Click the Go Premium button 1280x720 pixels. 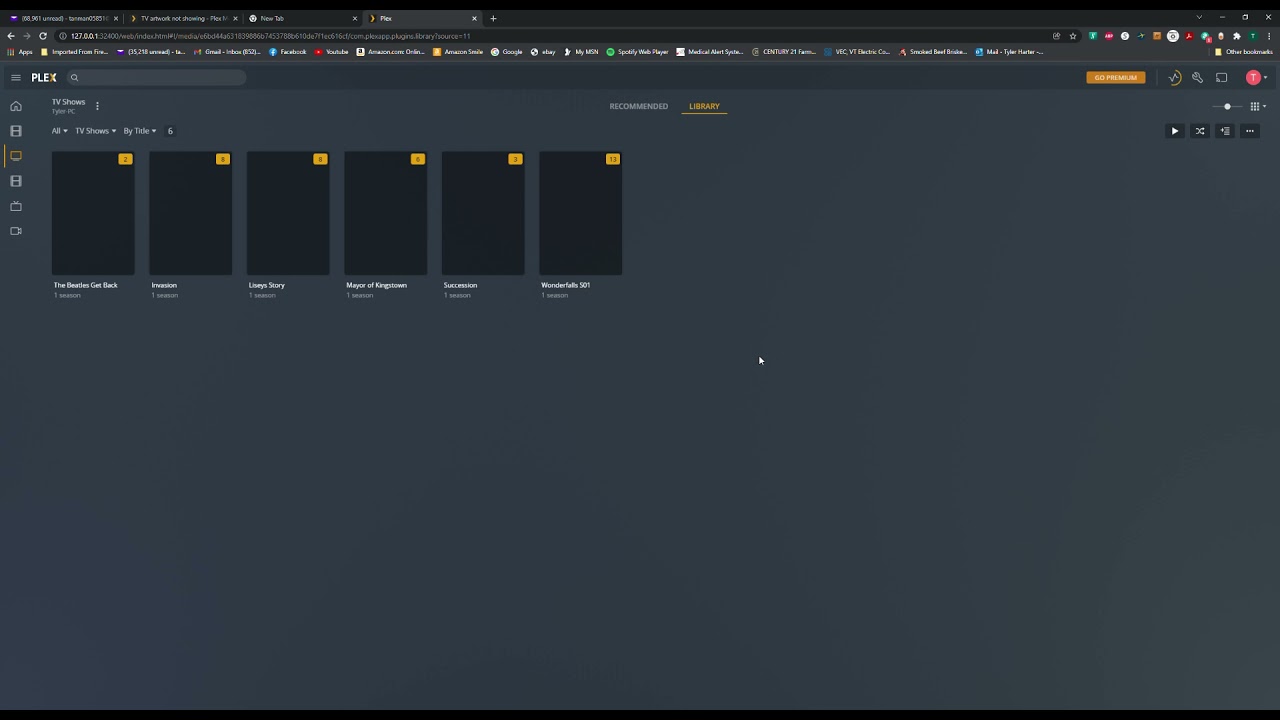(x=1115, y=77)
